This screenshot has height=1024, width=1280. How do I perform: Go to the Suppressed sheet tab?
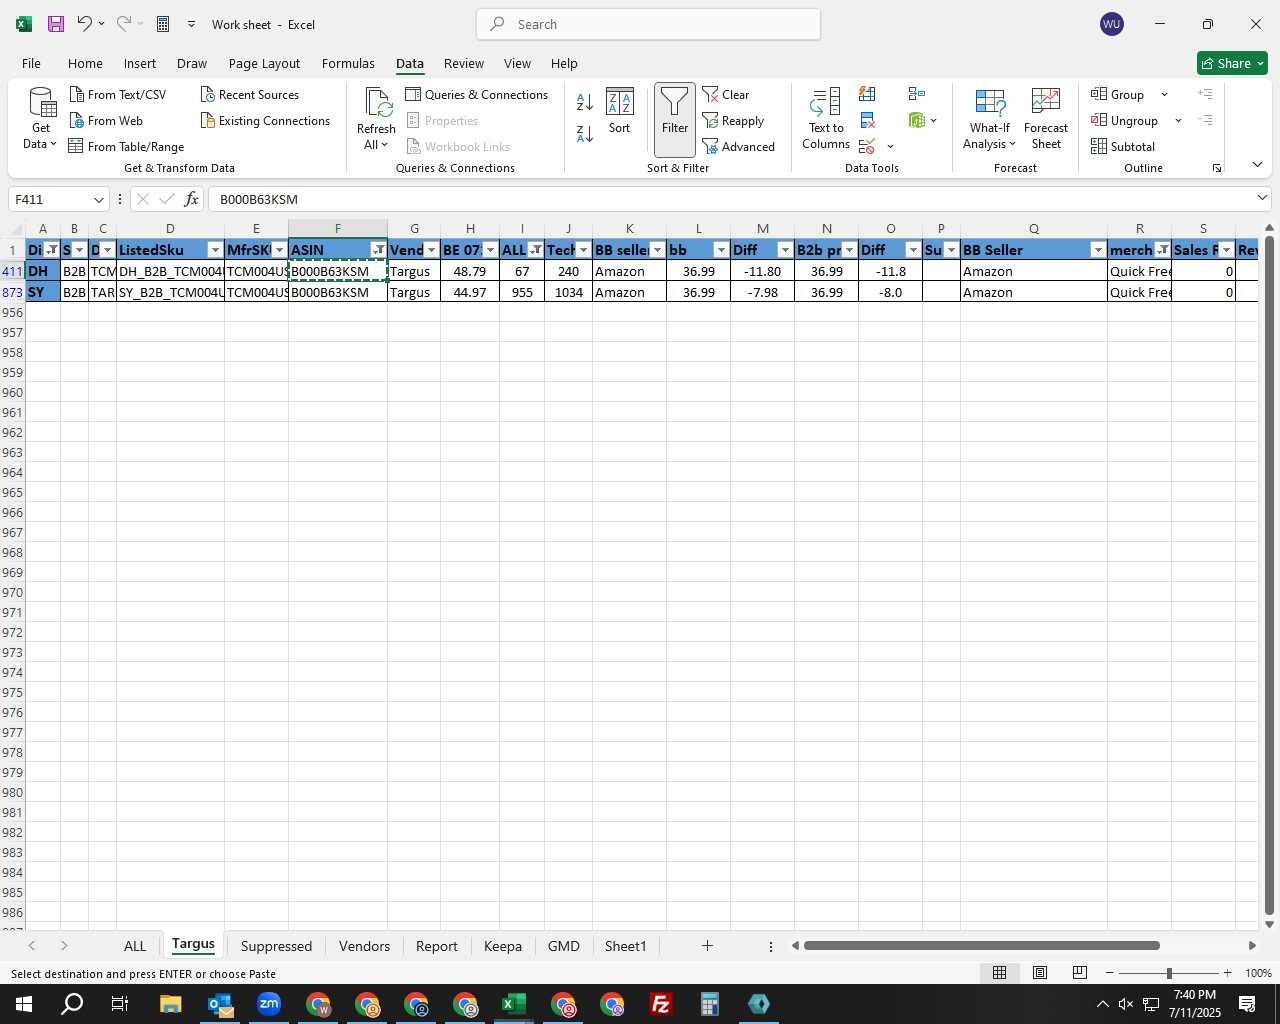point(276,946)
